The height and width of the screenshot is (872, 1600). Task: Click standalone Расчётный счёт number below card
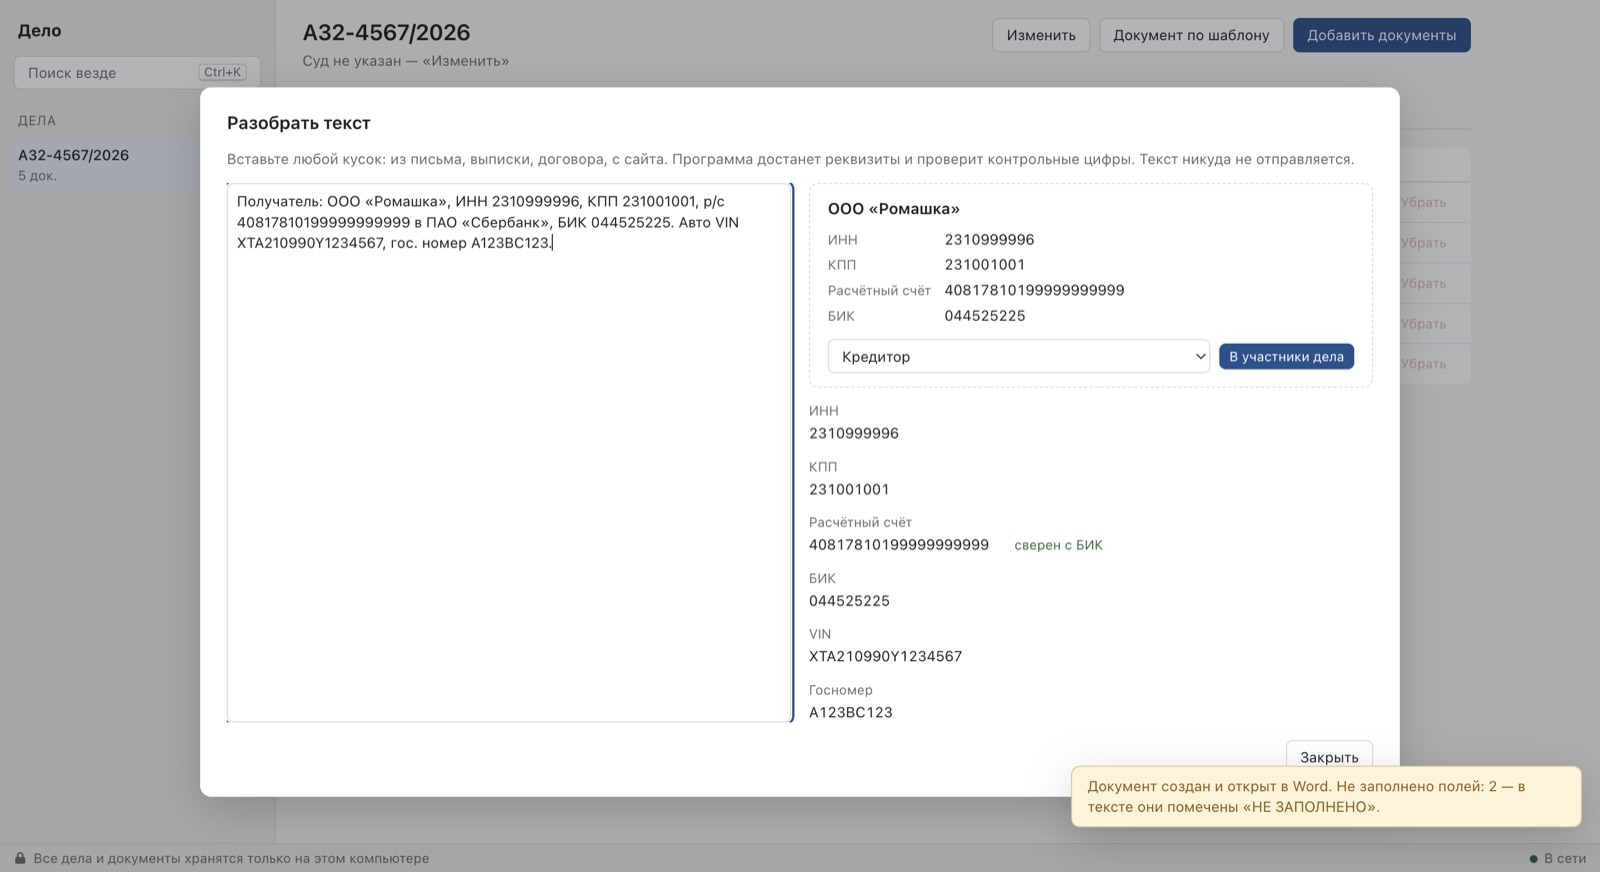point(898,545)
